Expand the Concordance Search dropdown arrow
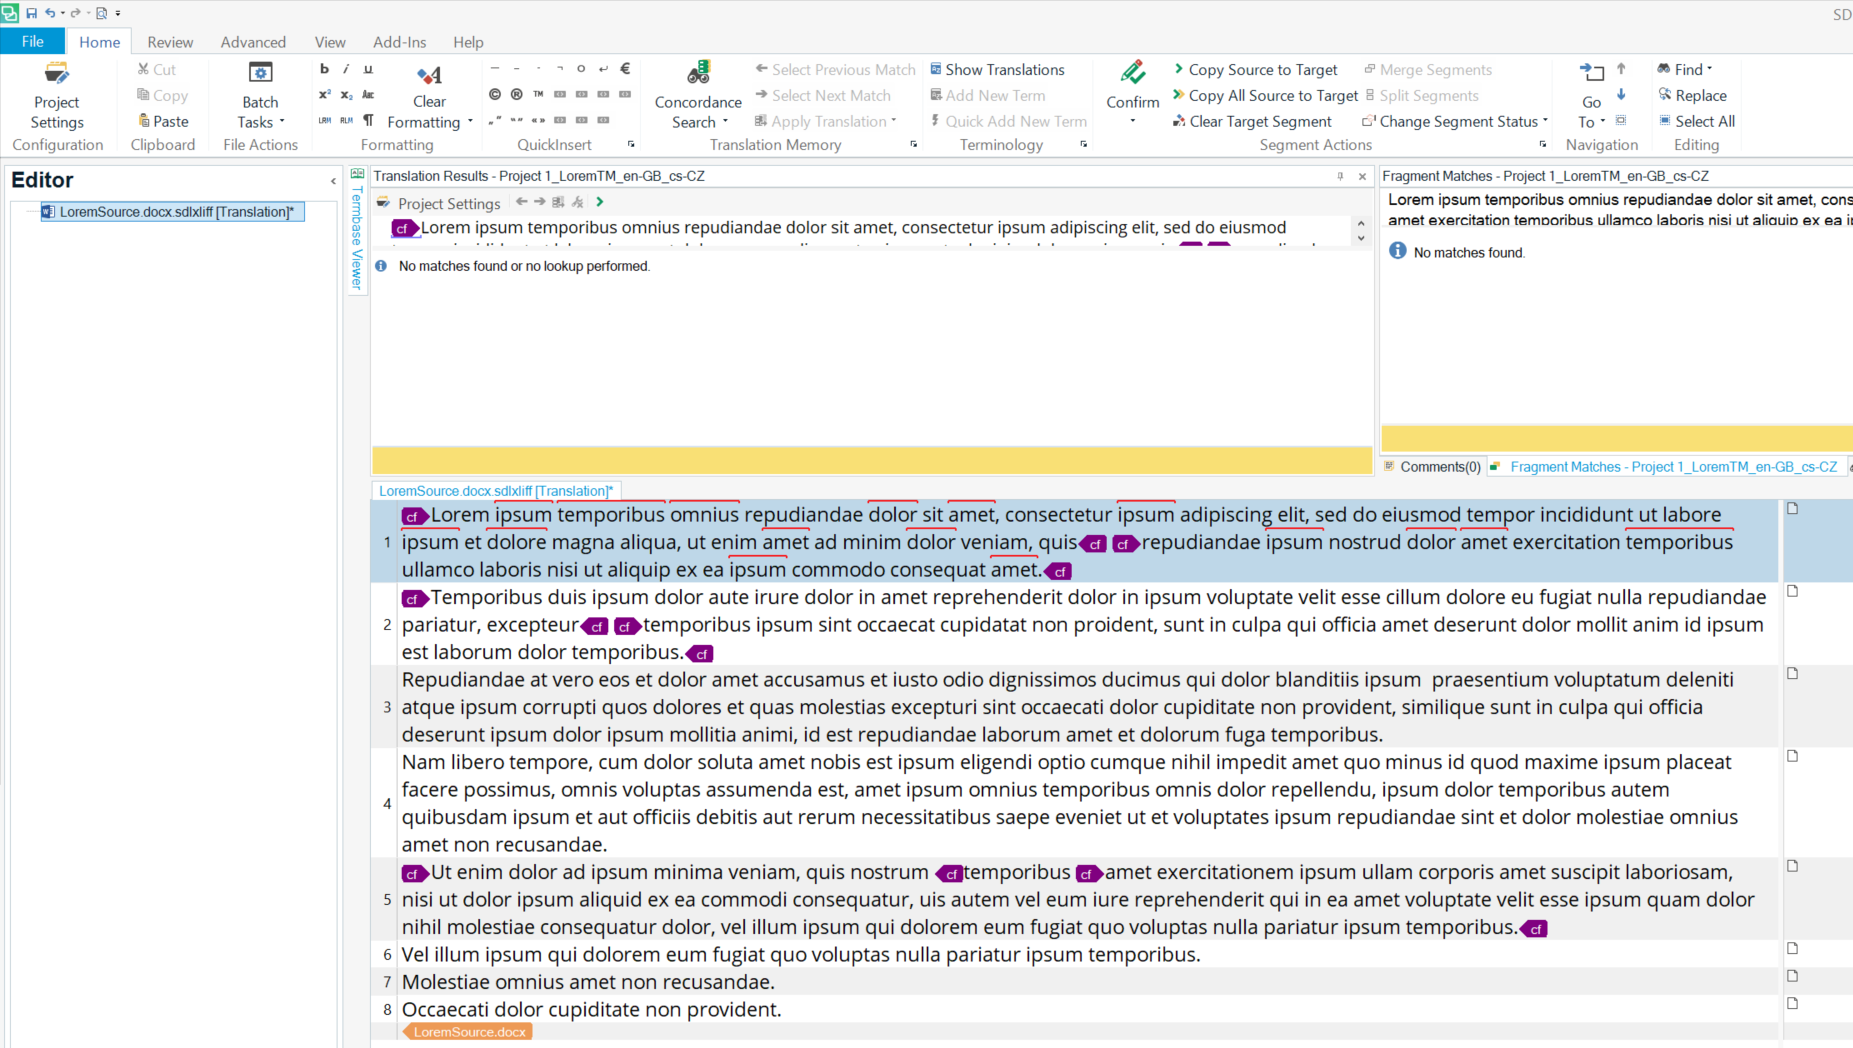1853x1048 pixels. click(725, 123)
